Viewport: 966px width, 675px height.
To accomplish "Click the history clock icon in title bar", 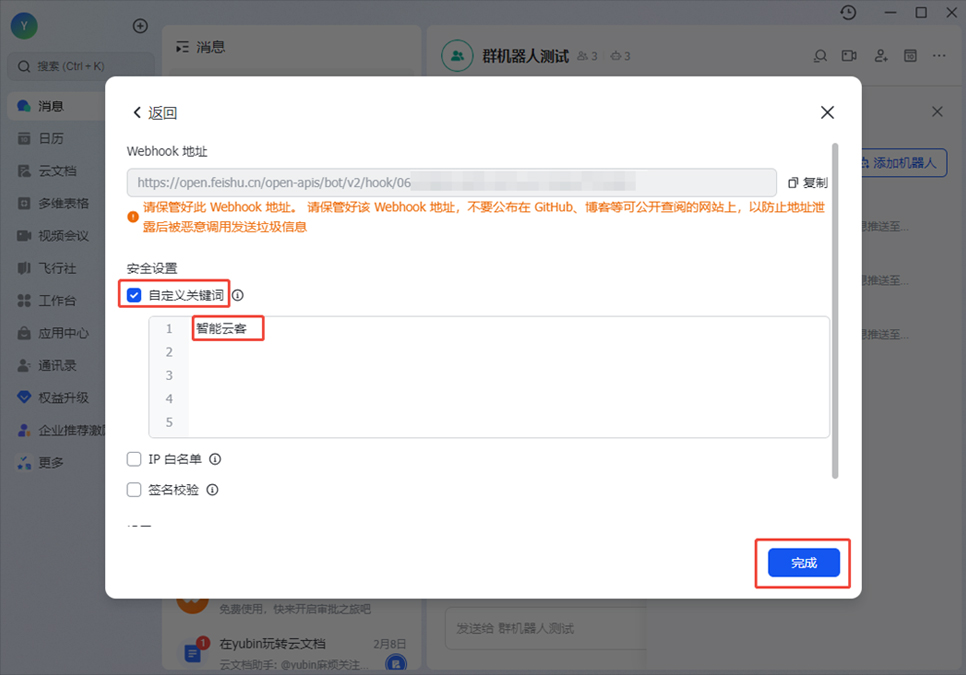I will 848,12.
